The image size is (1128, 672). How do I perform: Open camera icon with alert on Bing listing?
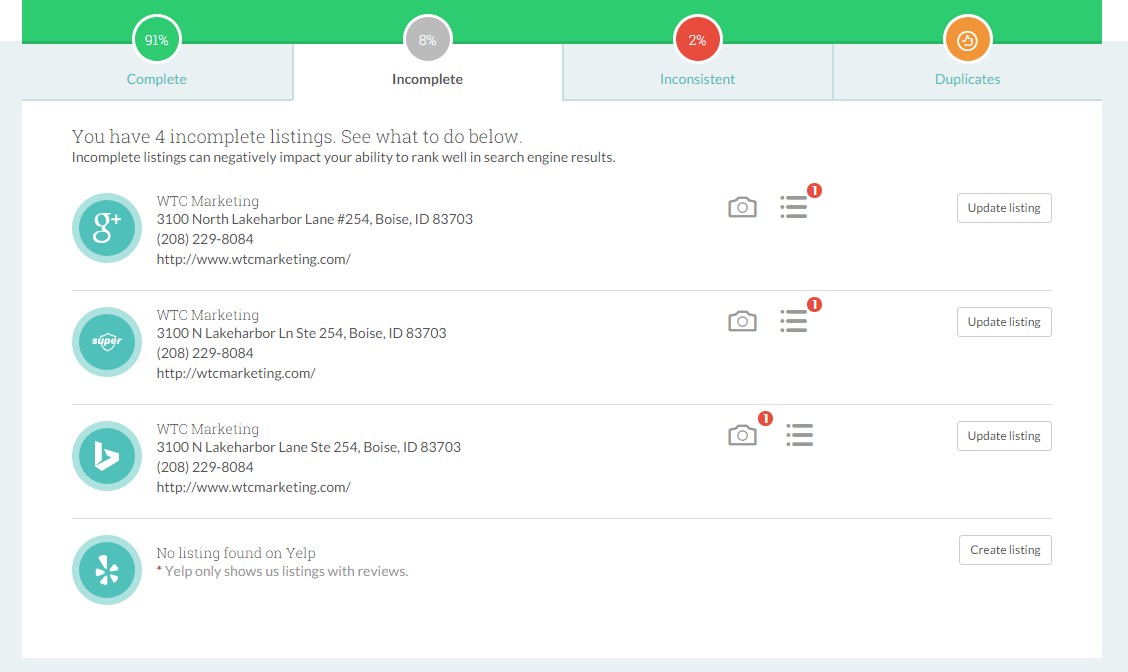742,435
